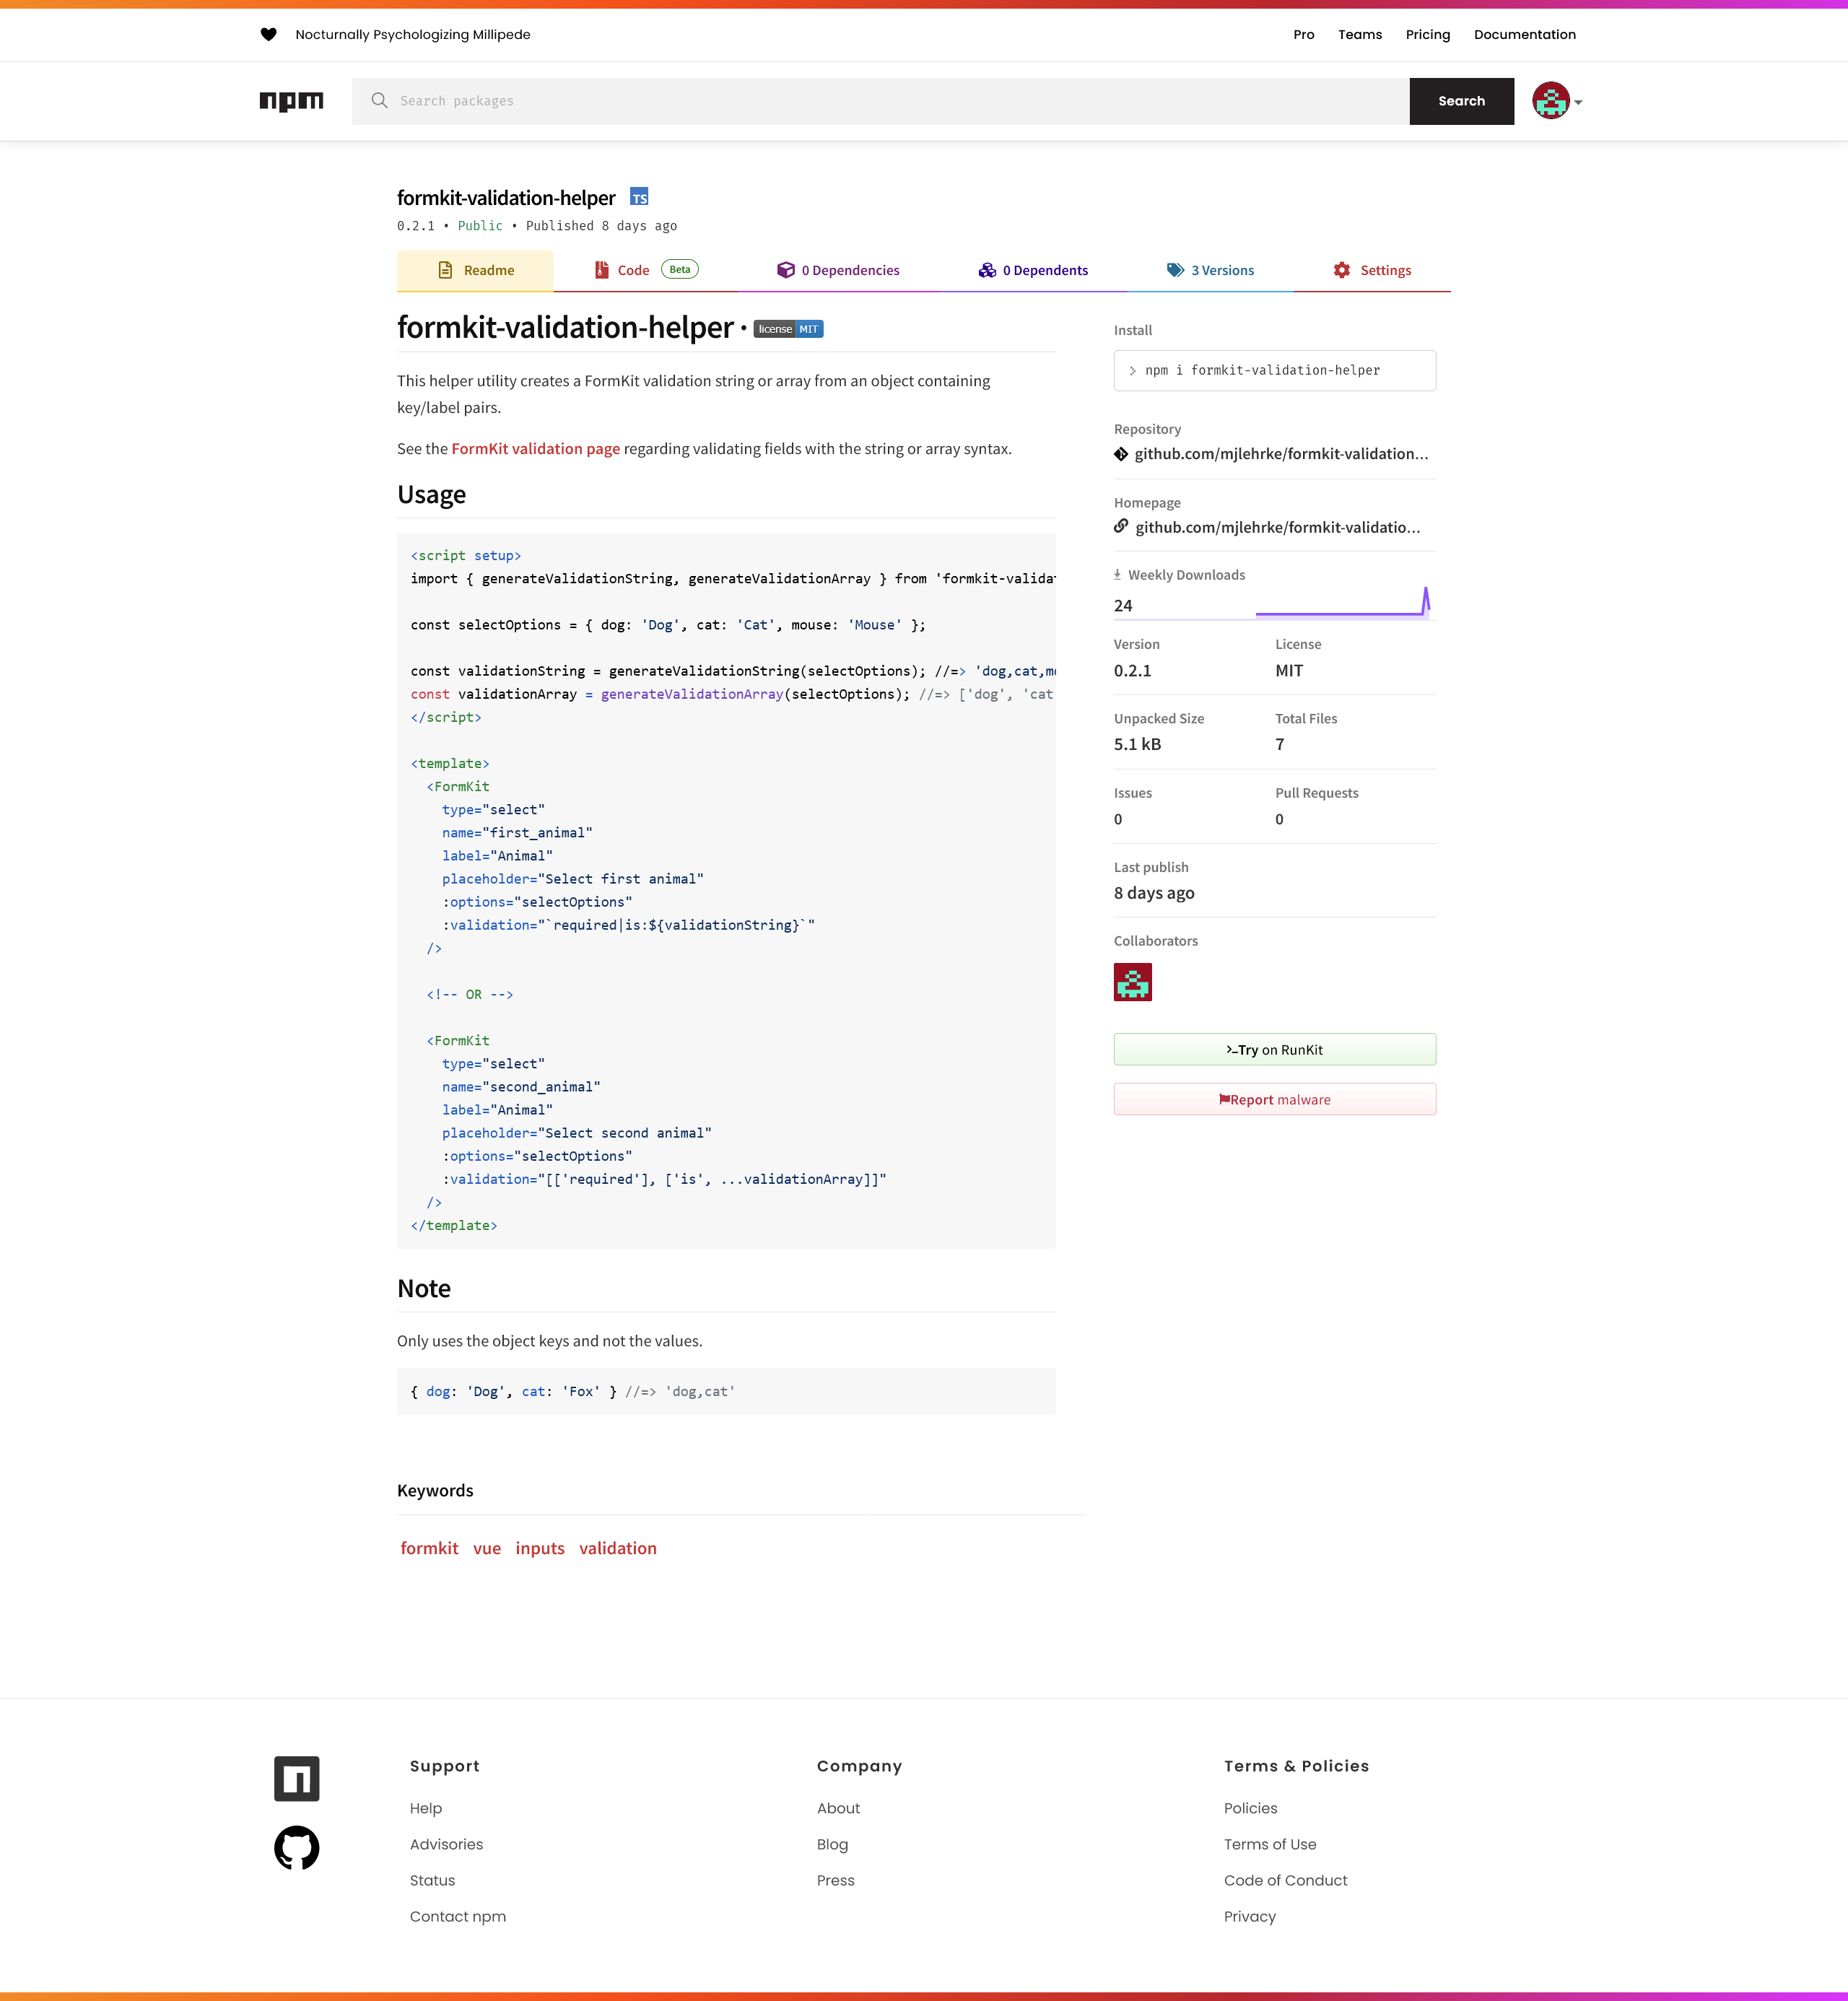Open GitHub octocat icon in footer
Viewport: 1848px width, 2001px height.
296,1848
